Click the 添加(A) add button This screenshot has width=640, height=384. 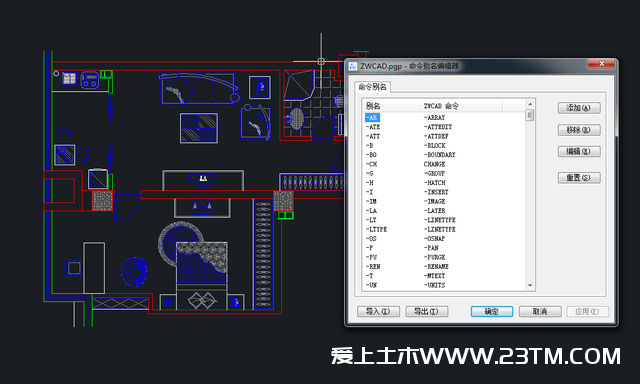point(579,108)
